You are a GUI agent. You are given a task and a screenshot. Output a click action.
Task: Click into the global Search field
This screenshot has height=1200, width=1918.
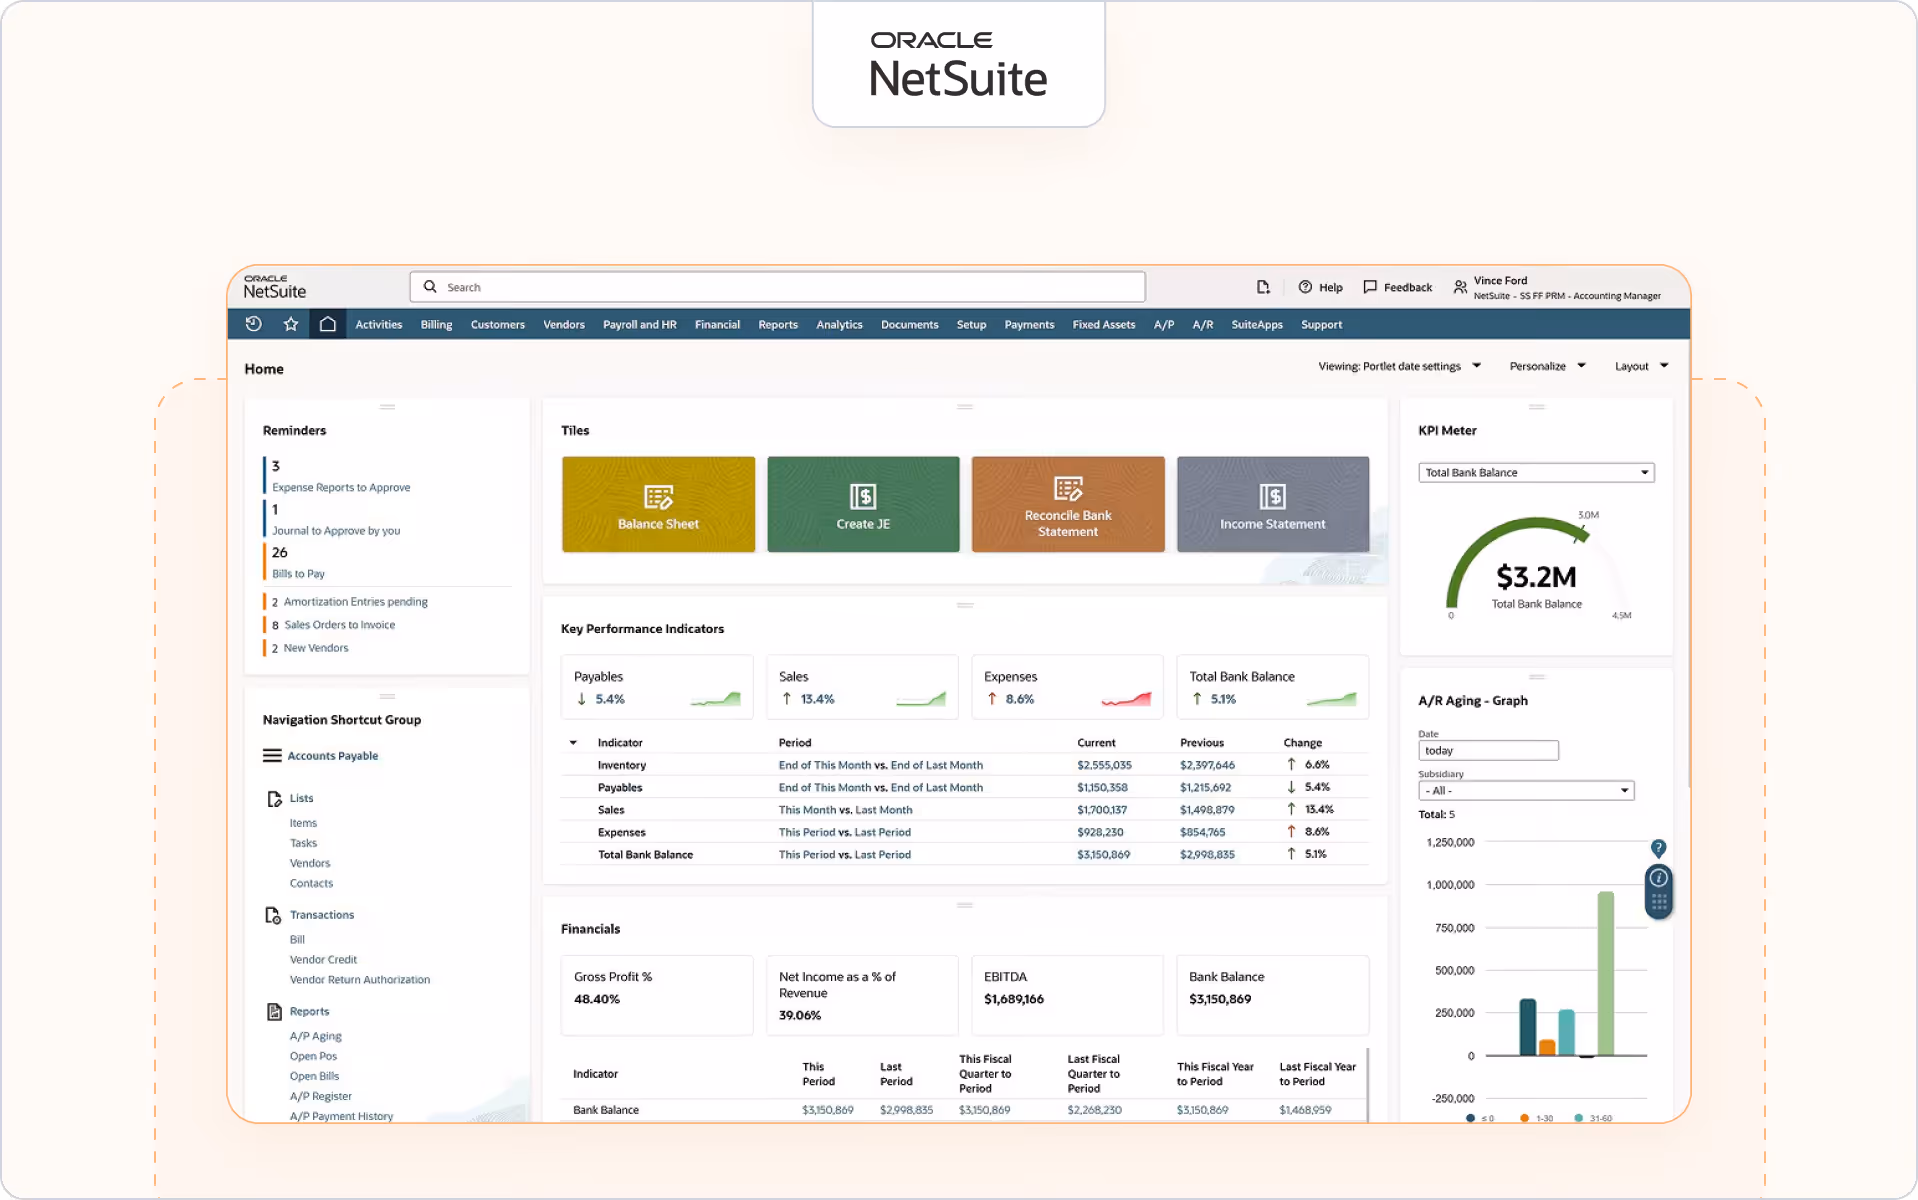click(x=777, y=287)
